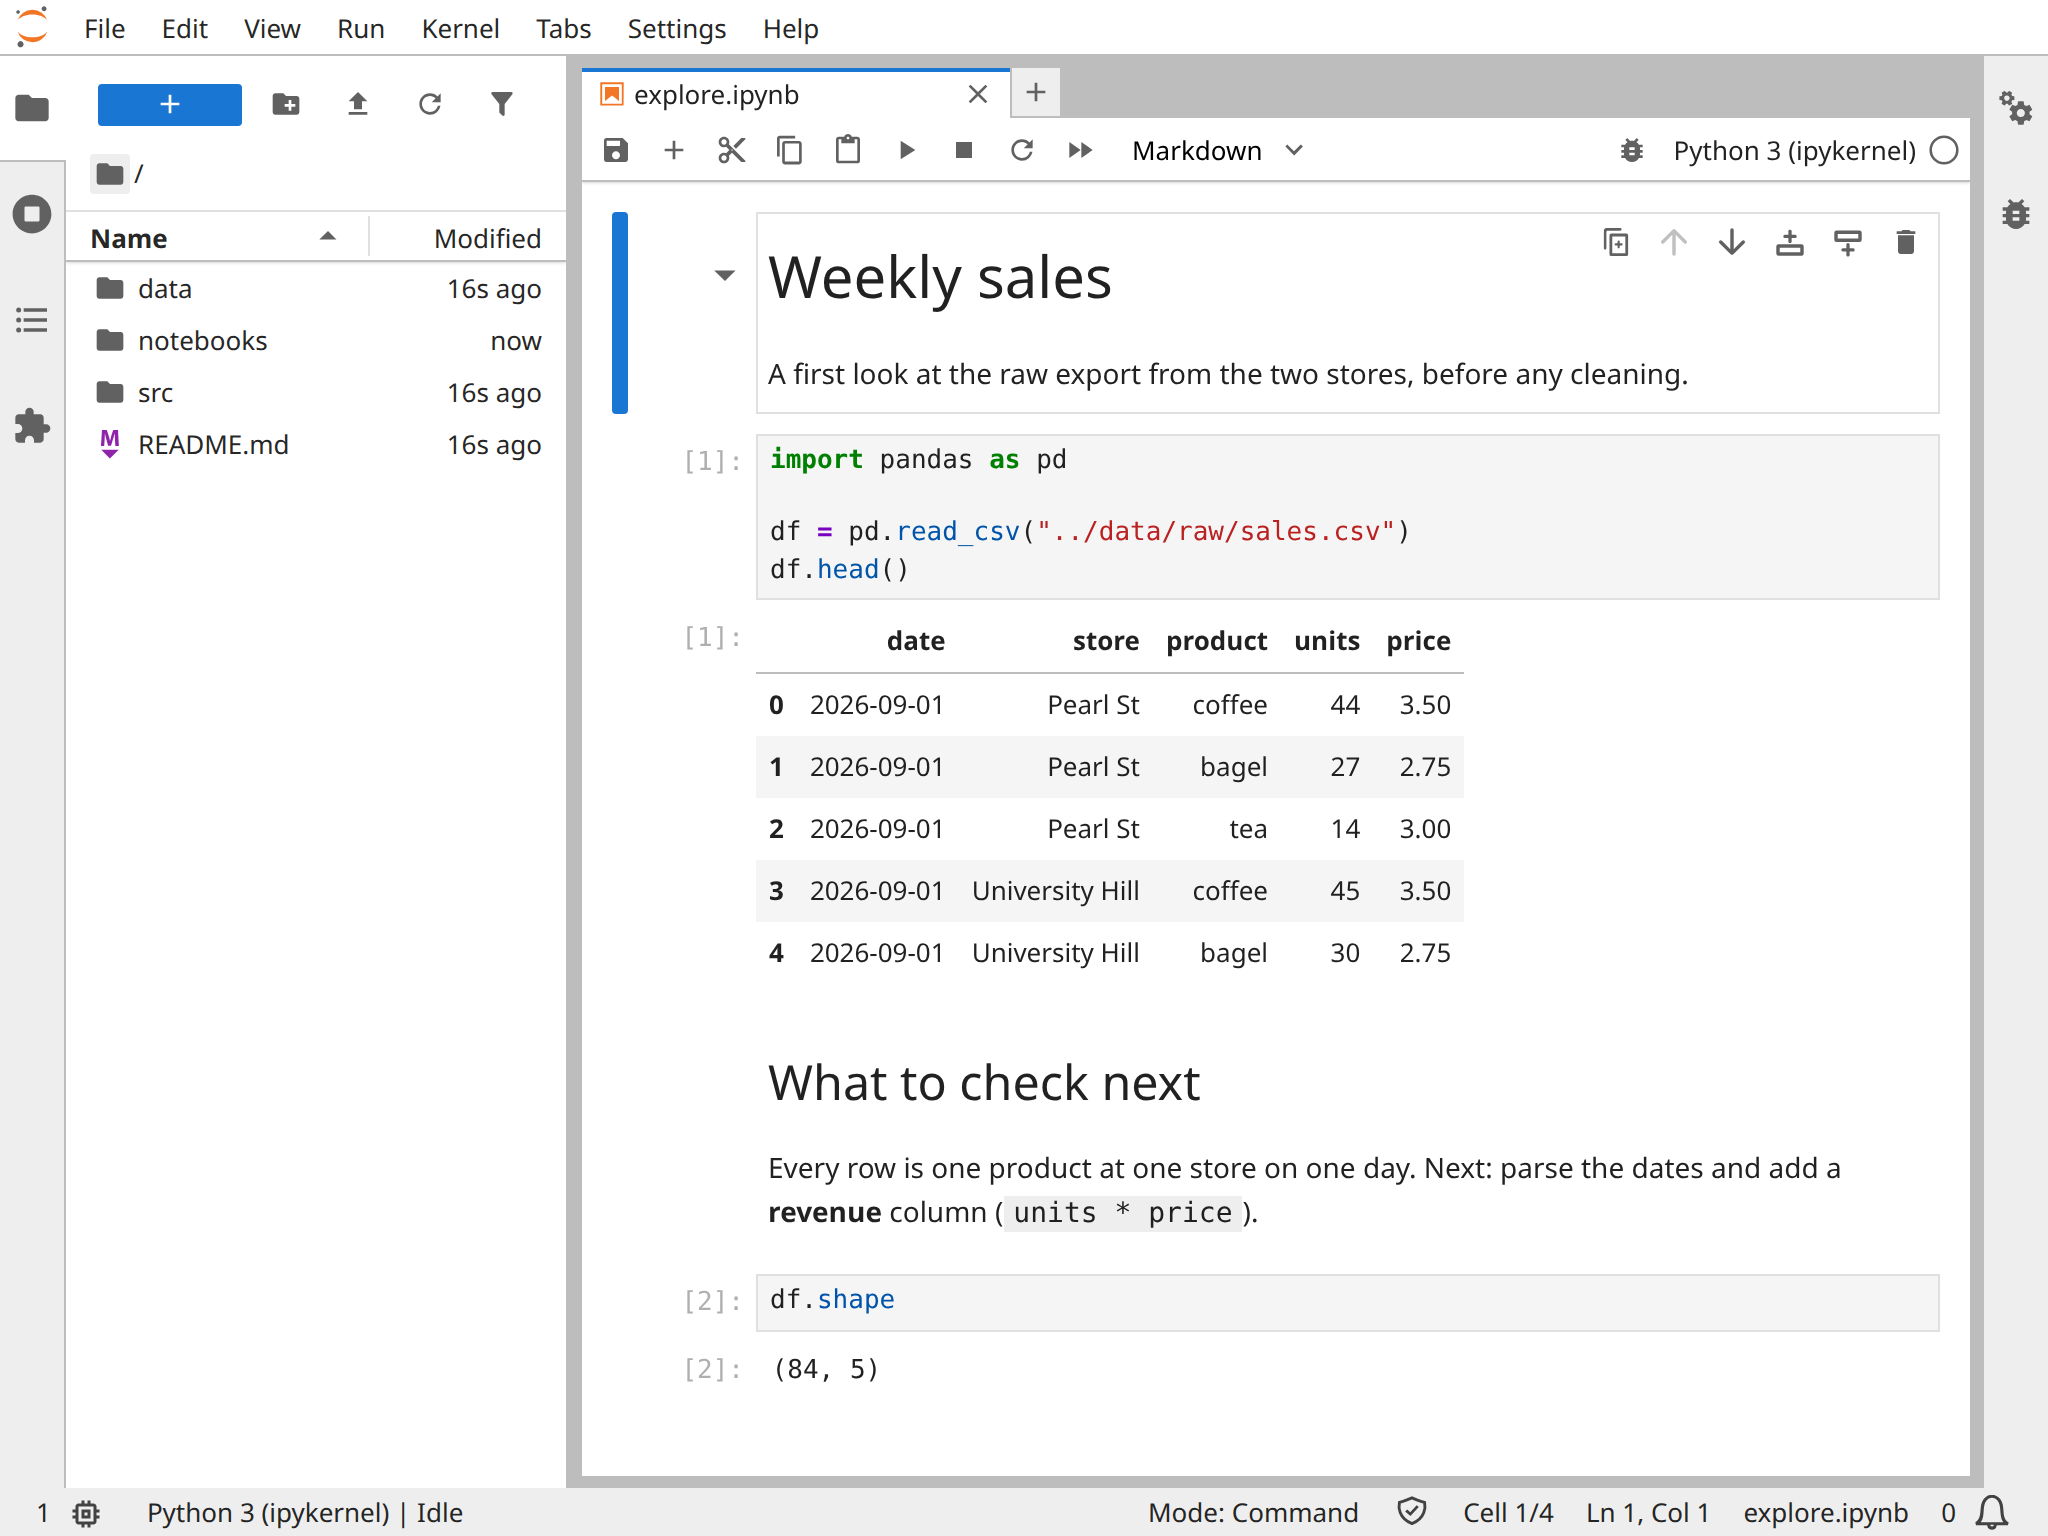Switch to the explore.ipynb tab
Viewport: 2048px width, 1536px height.
796,95
